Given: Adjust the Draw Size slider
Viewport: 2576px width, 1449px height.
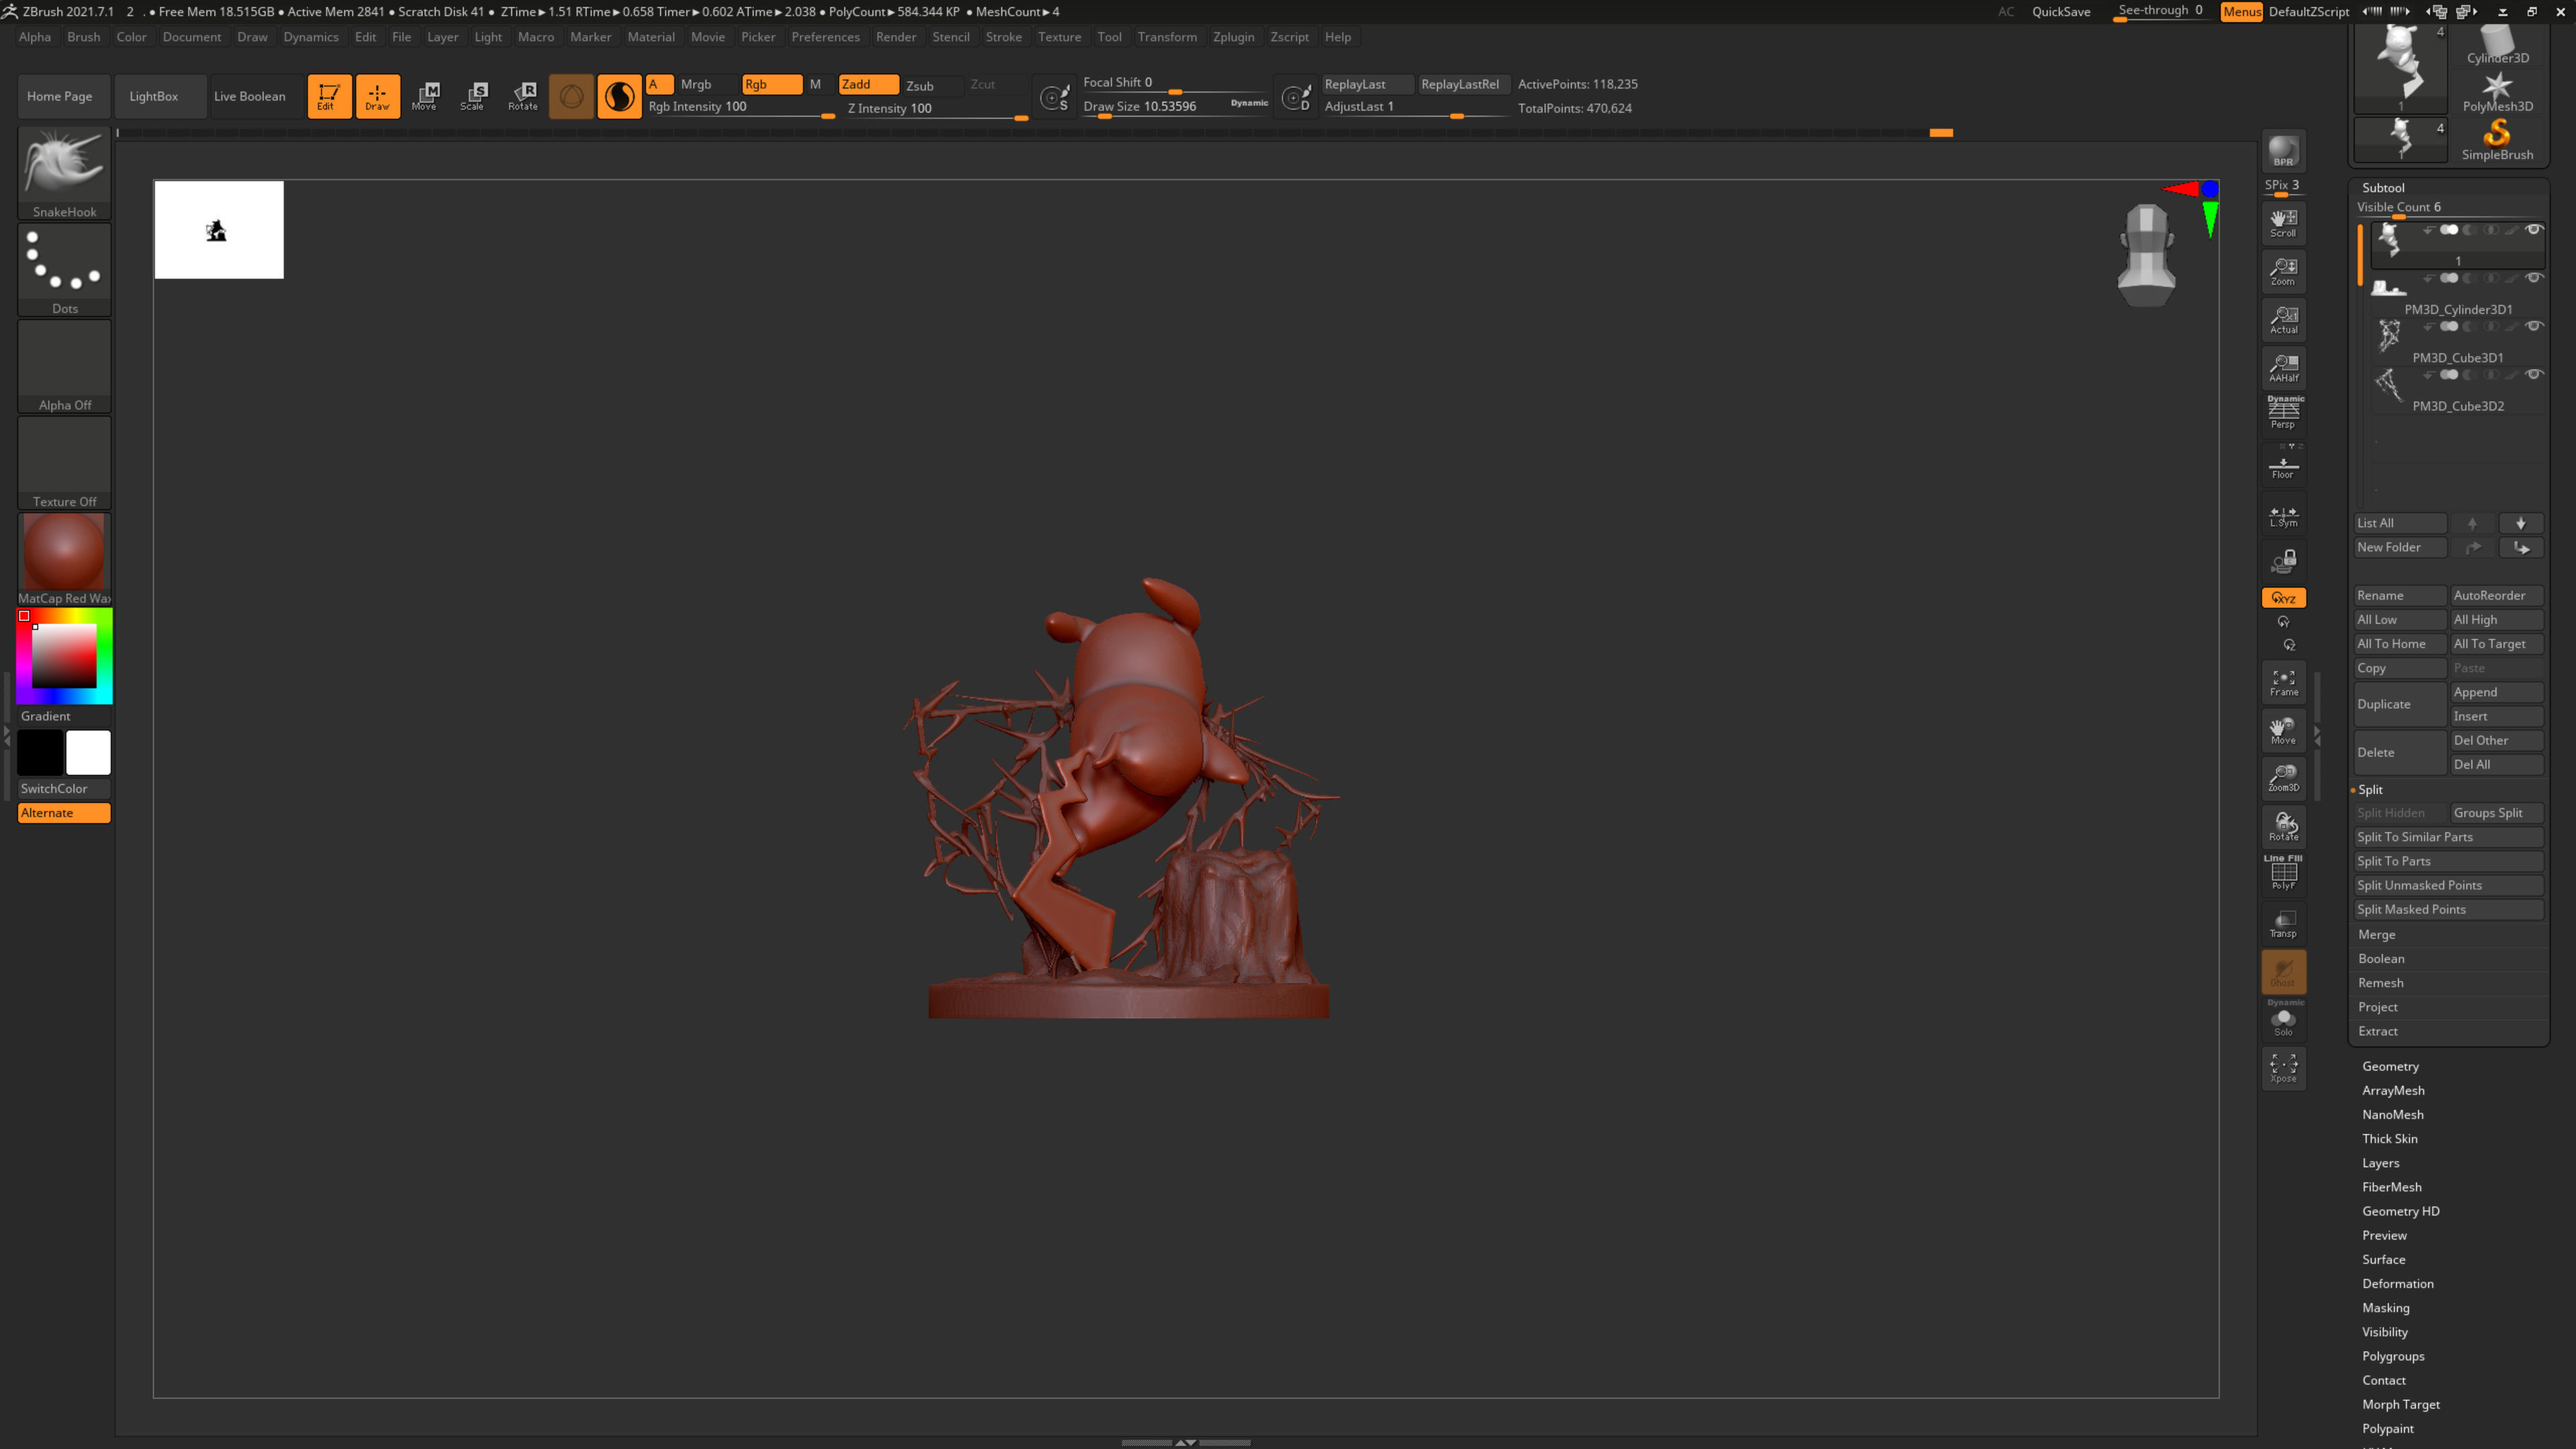Looking at the screenshot, I should [1175, 107].
